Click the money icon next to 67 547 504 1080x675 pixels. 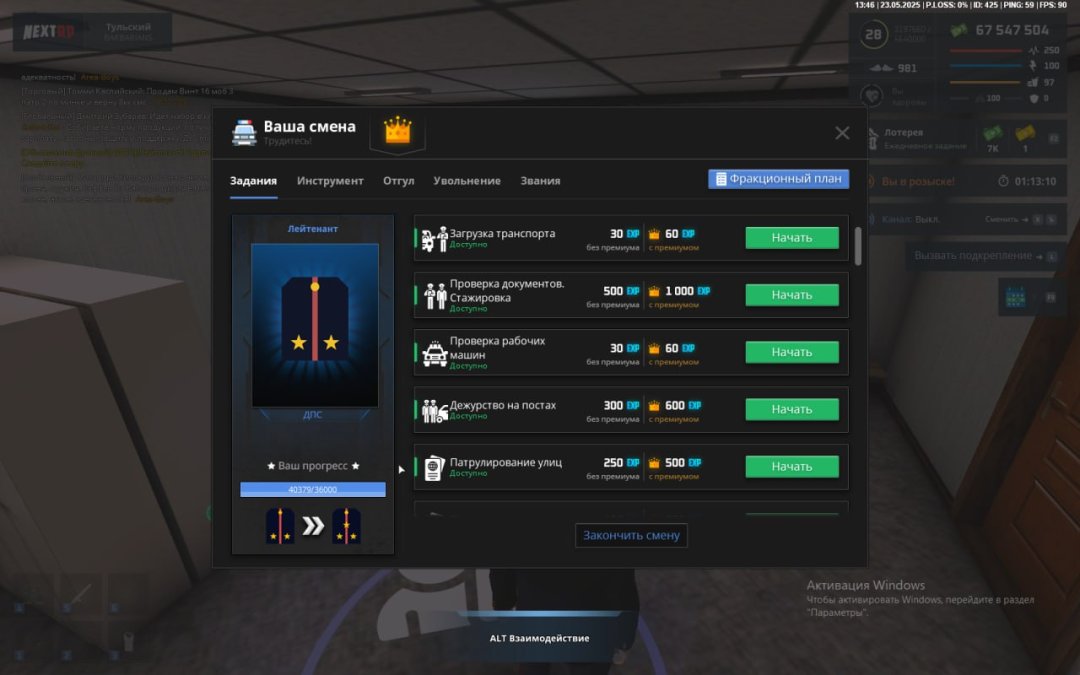coord(959,30)
